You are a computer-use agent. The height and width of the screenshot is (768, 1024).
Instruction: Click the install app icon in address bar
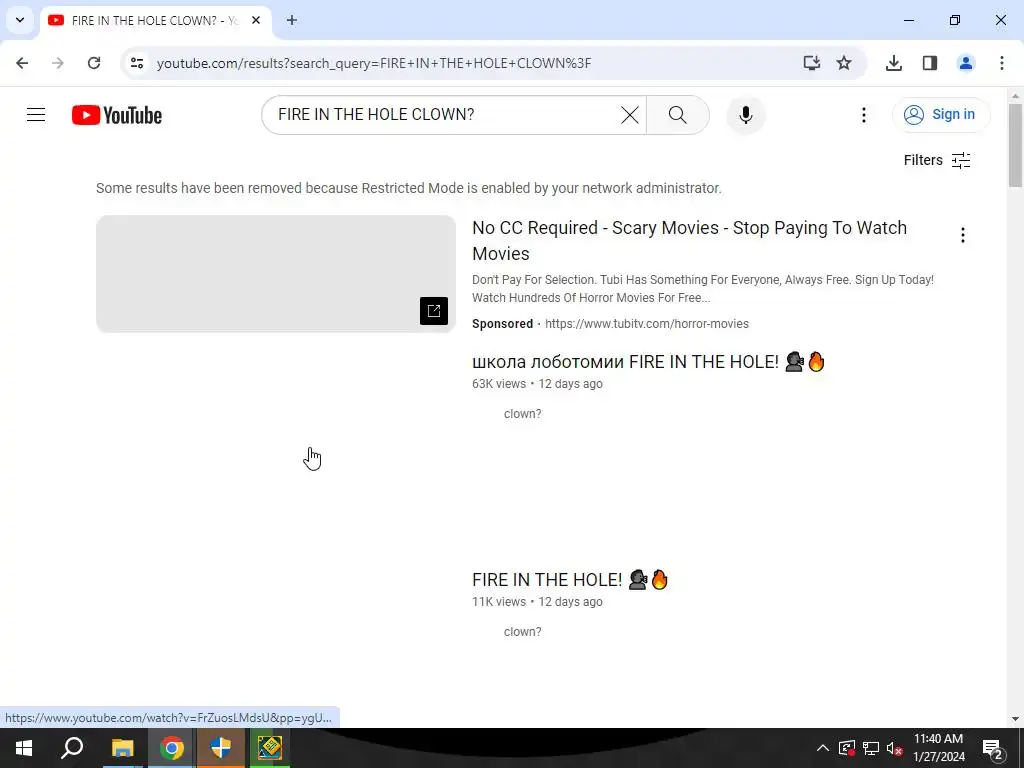[812, 63]
